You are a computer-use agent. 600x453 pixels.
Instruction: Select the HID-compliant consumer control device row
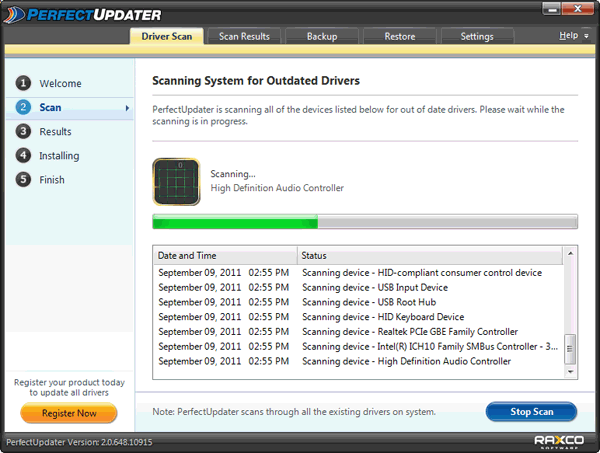[x=359, y=273]
